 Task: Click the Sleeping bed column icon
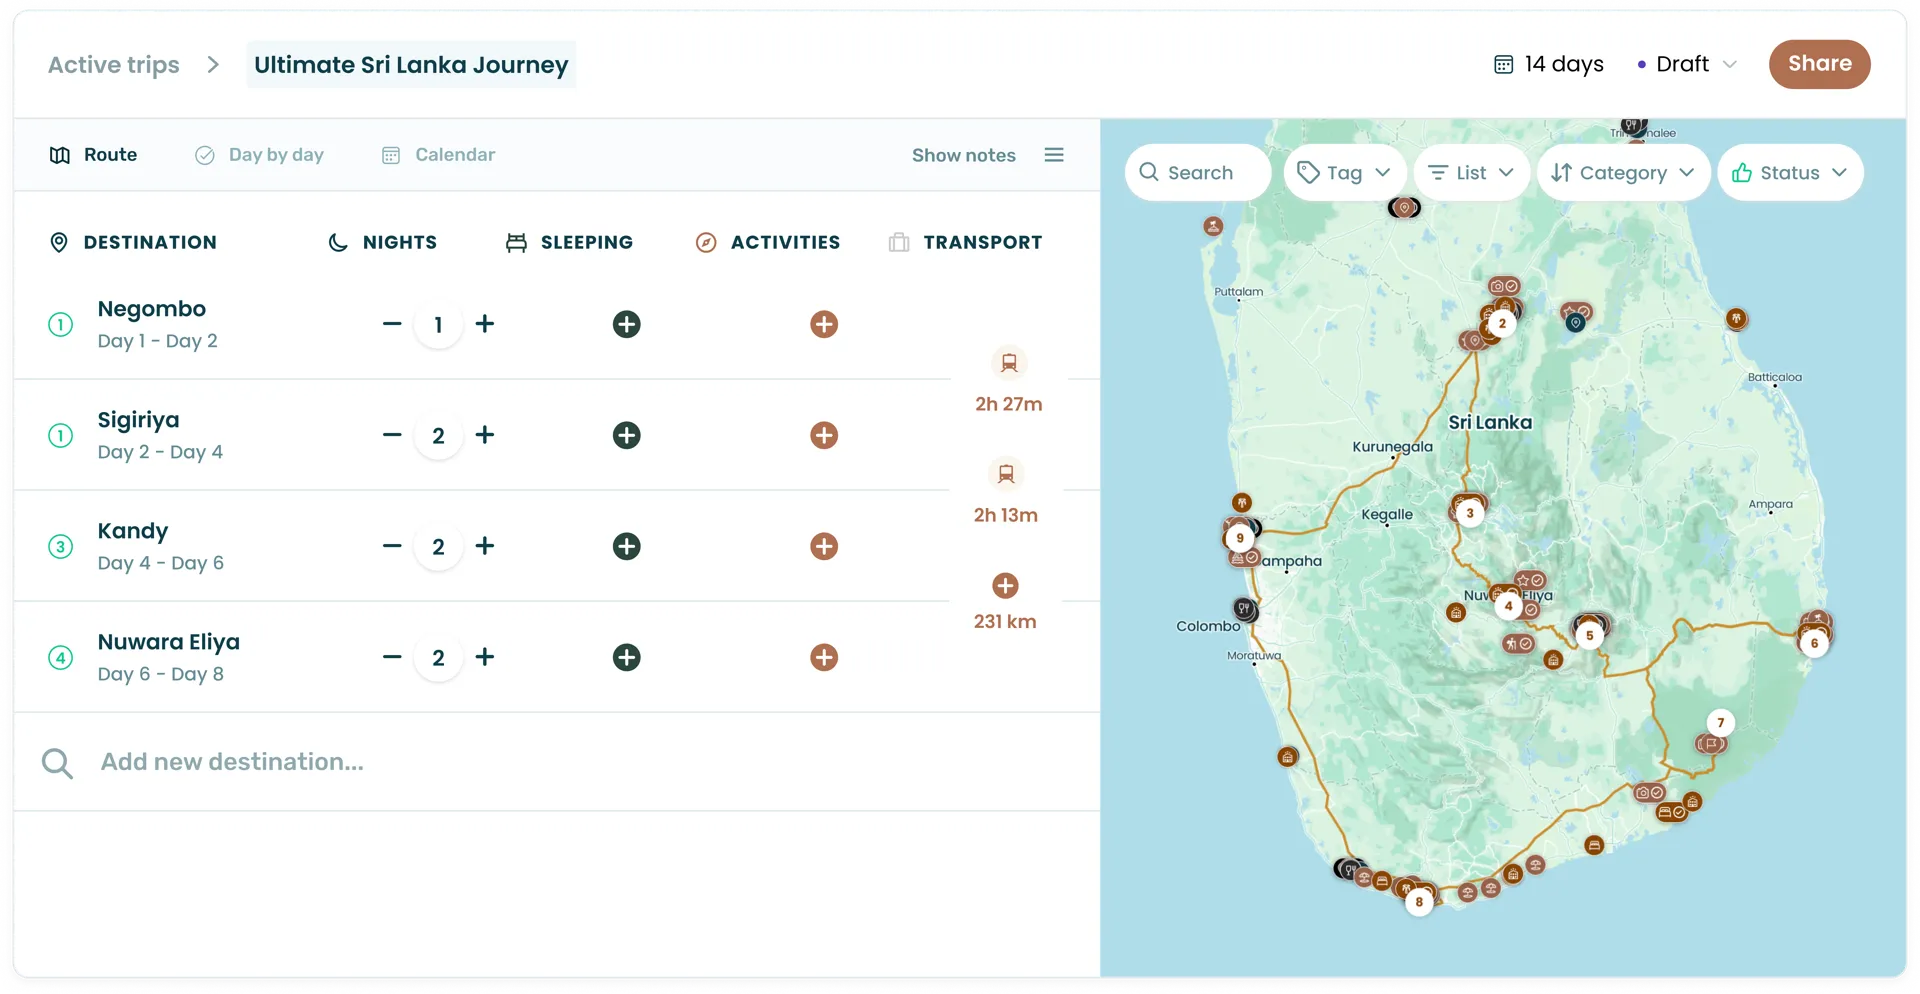[x=517, y=241]
